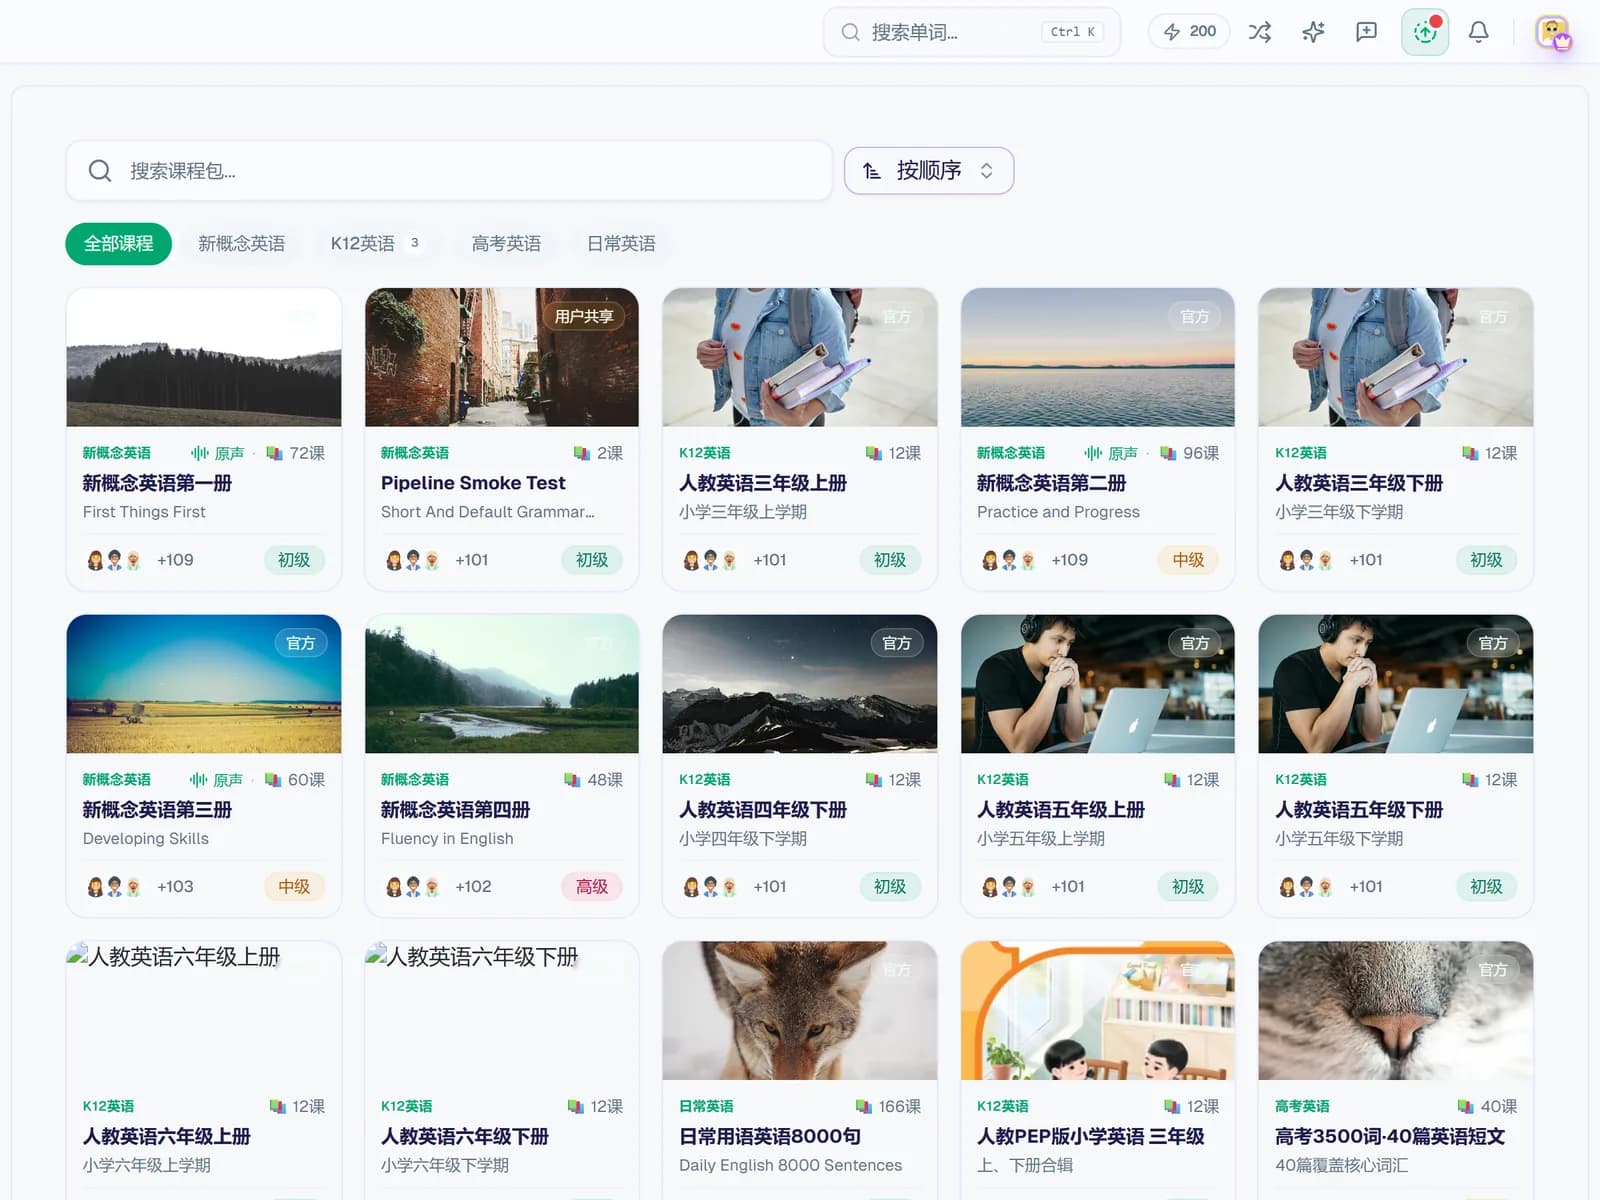Open the feedback message-plus icon
Viewport: 1600px width, 1200px height.
1366,32
